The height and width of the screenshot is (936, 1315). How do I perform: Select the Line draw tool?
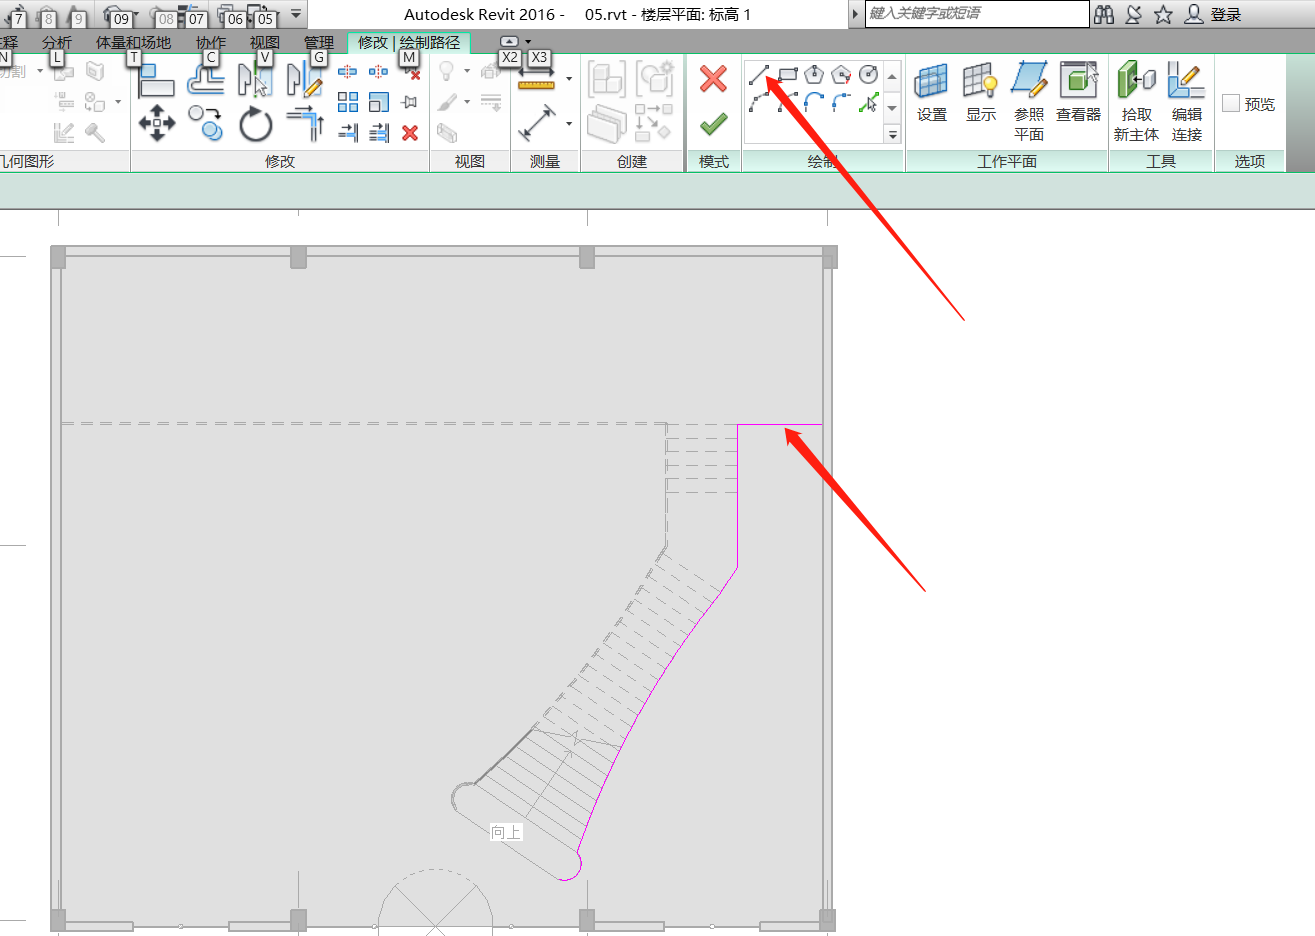tap(760, 75)
